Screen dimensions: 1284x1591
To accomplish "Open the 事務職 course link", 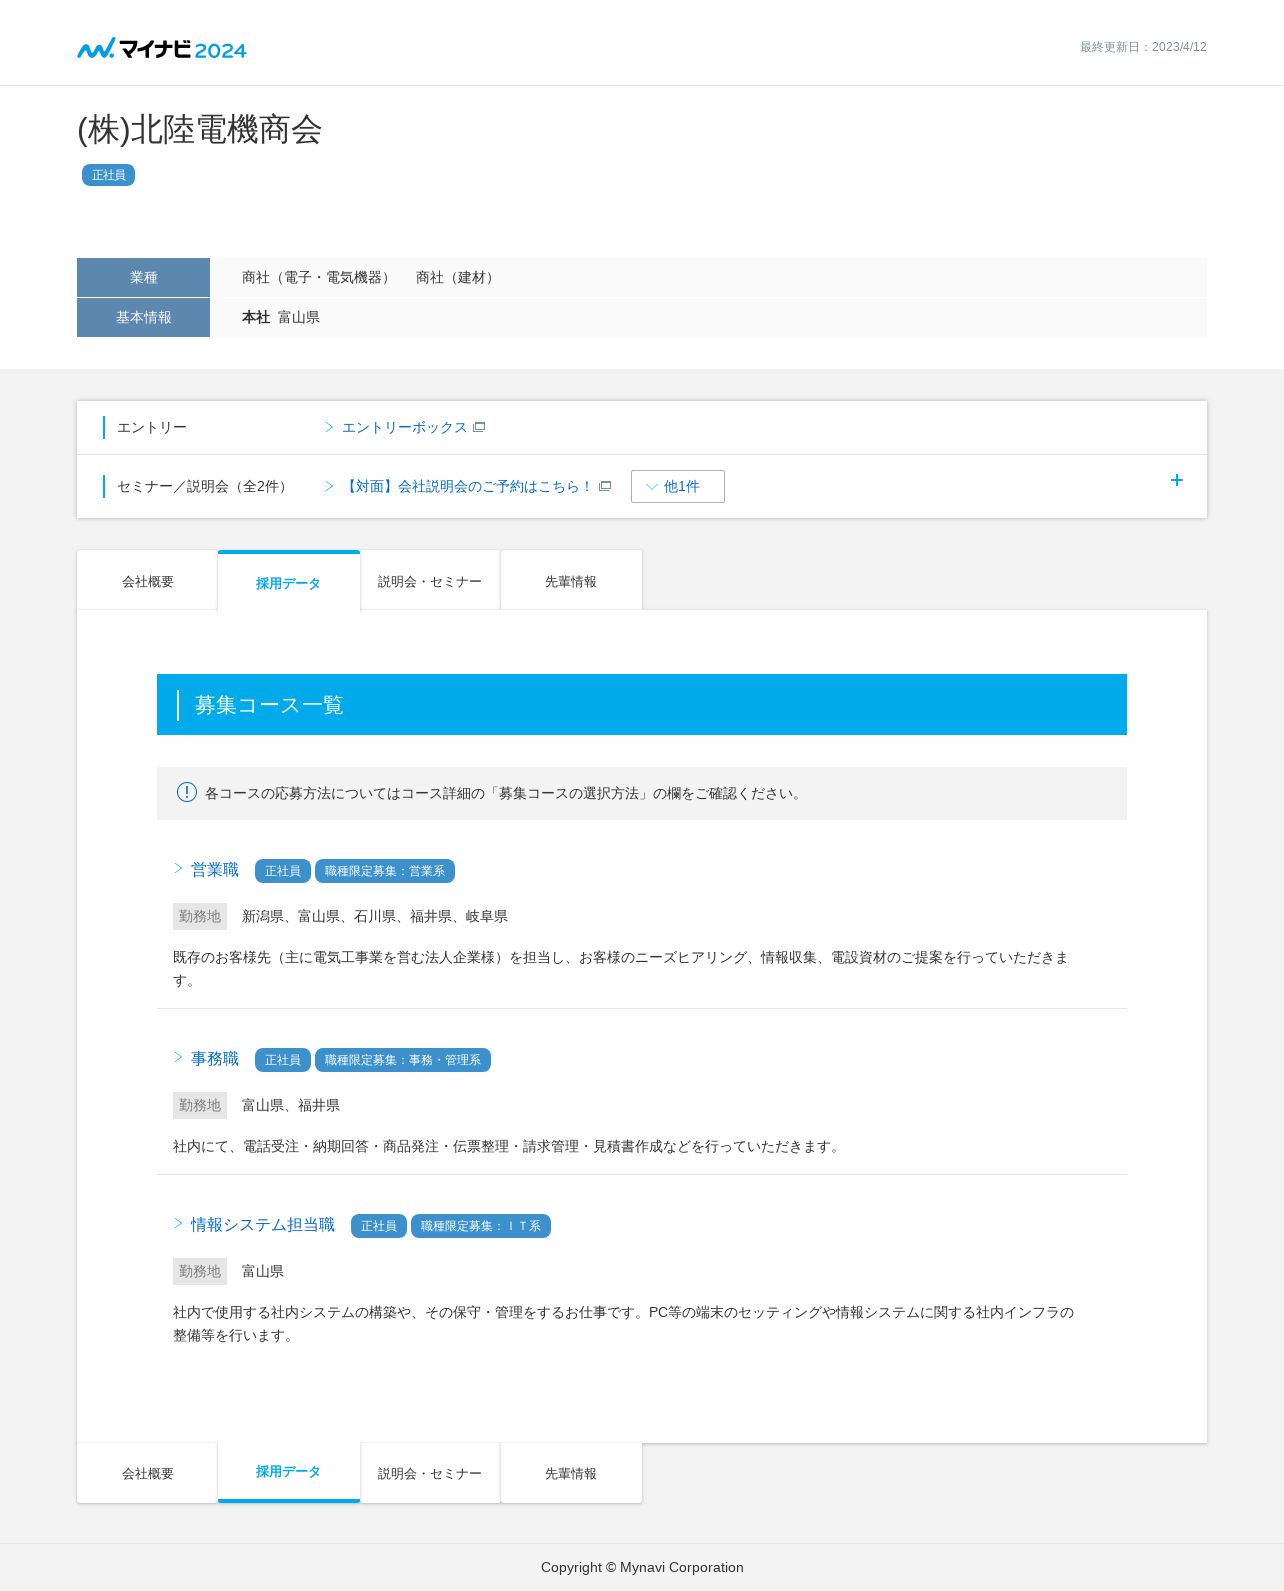I will [x=215, y=1058].
